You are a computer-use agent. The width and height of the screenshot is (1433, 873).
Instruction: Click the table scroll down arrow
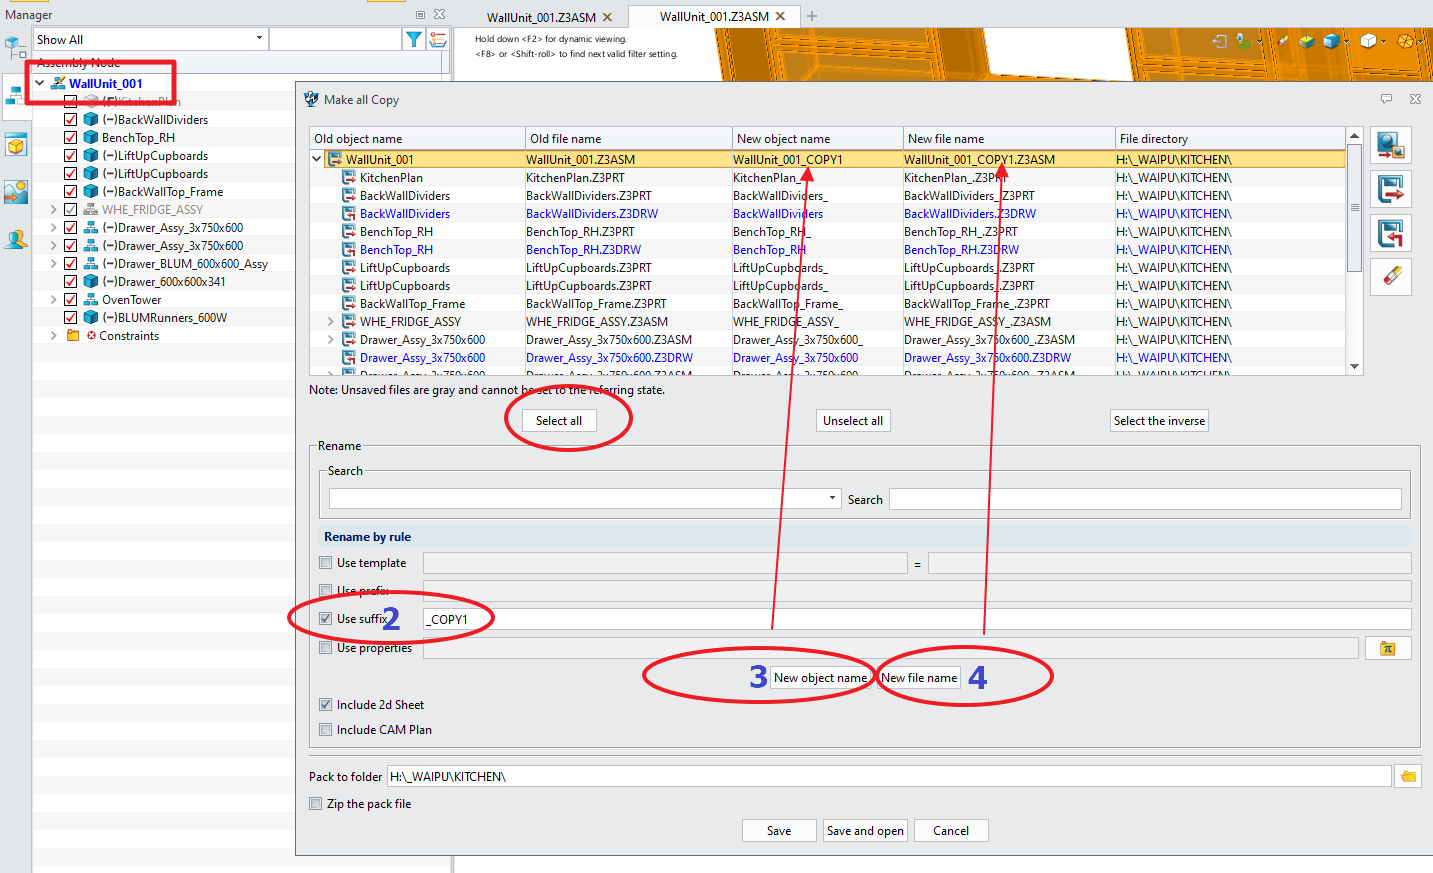pyautogui.click(x=1354, y=367)
